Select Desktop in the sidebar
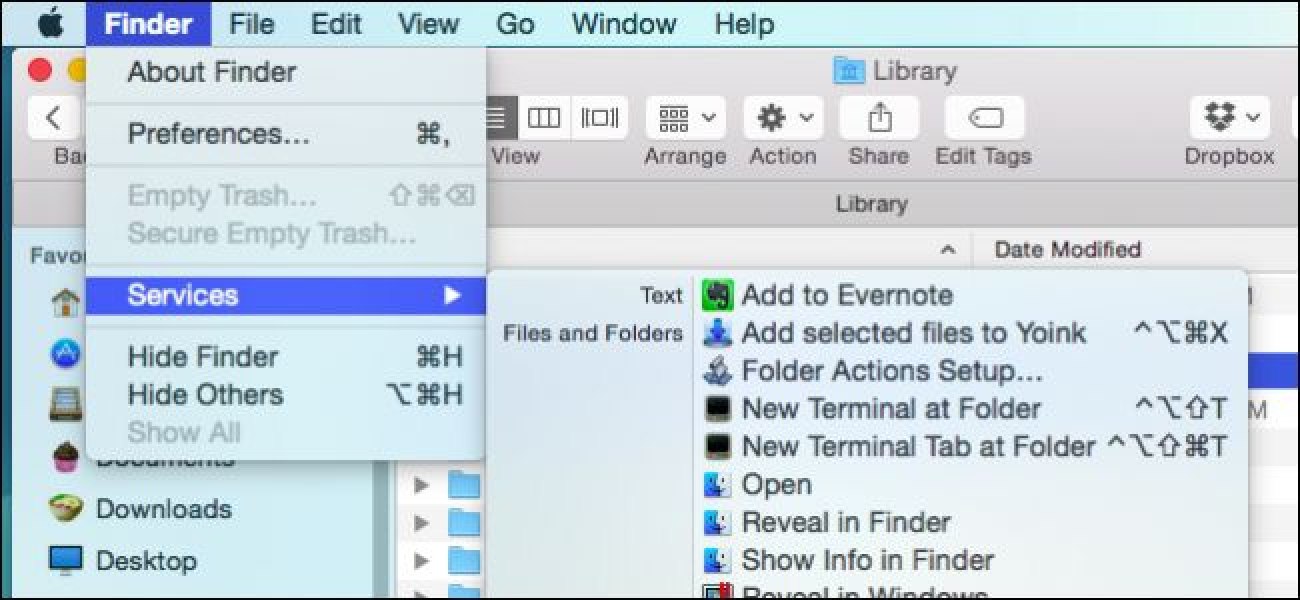This screenshot has width=1300, height=600. pyautogui.click(x=146, y=560)
